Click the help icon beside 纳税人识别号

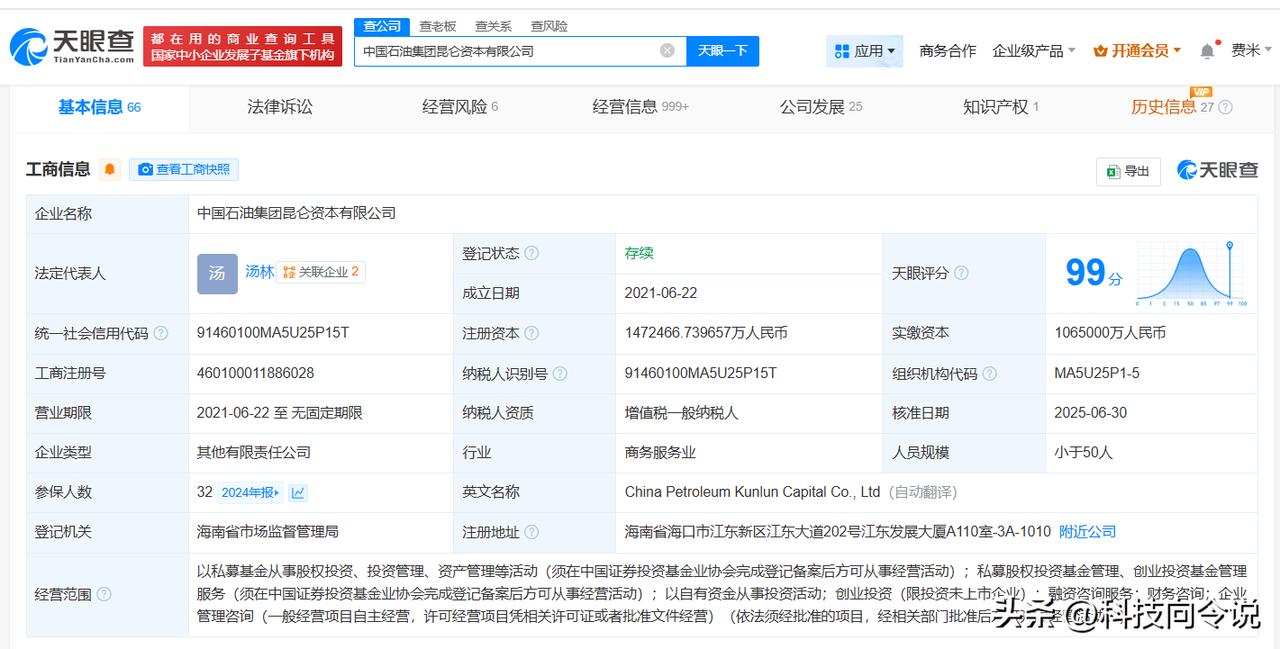(x=560, y=373)
